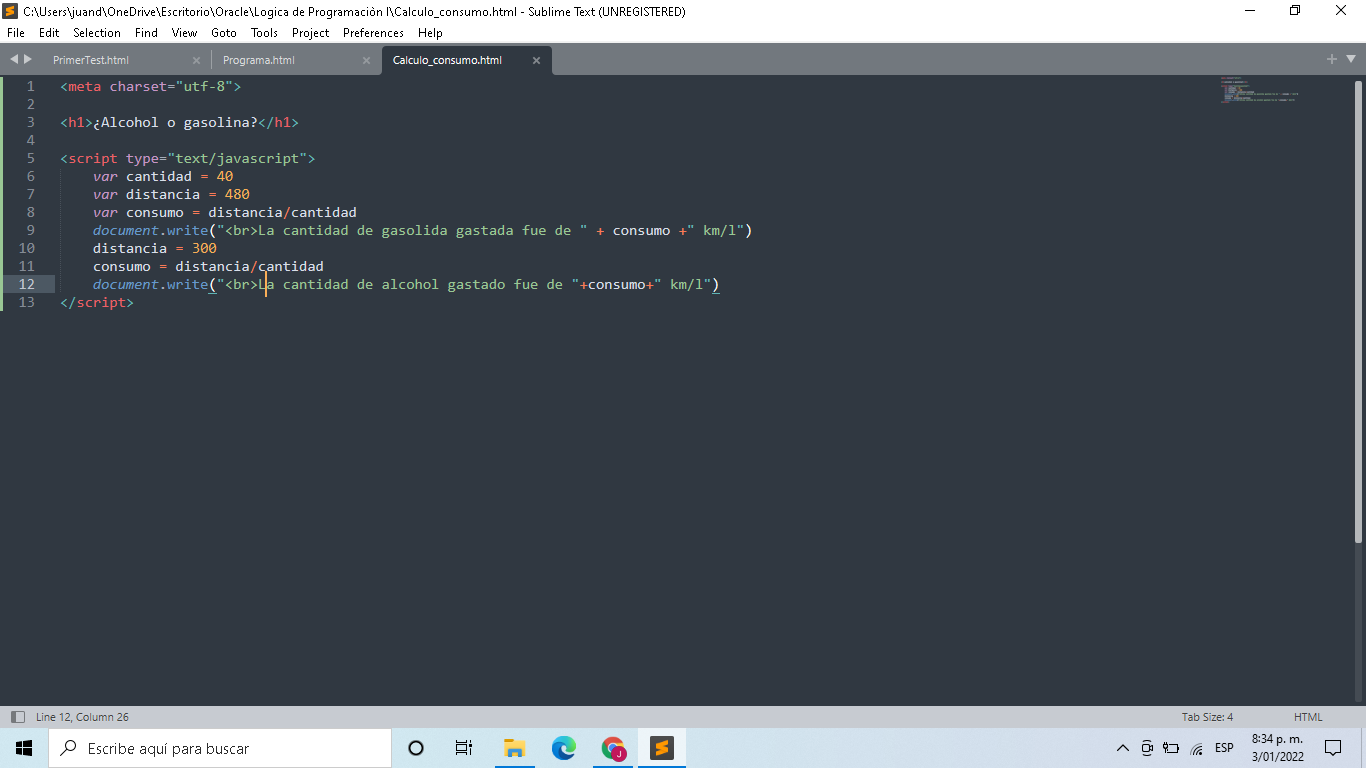Image resolution: width=1366 pixels, height=768 pixels.
Task: Open the Tools menu
Action: 264,33
